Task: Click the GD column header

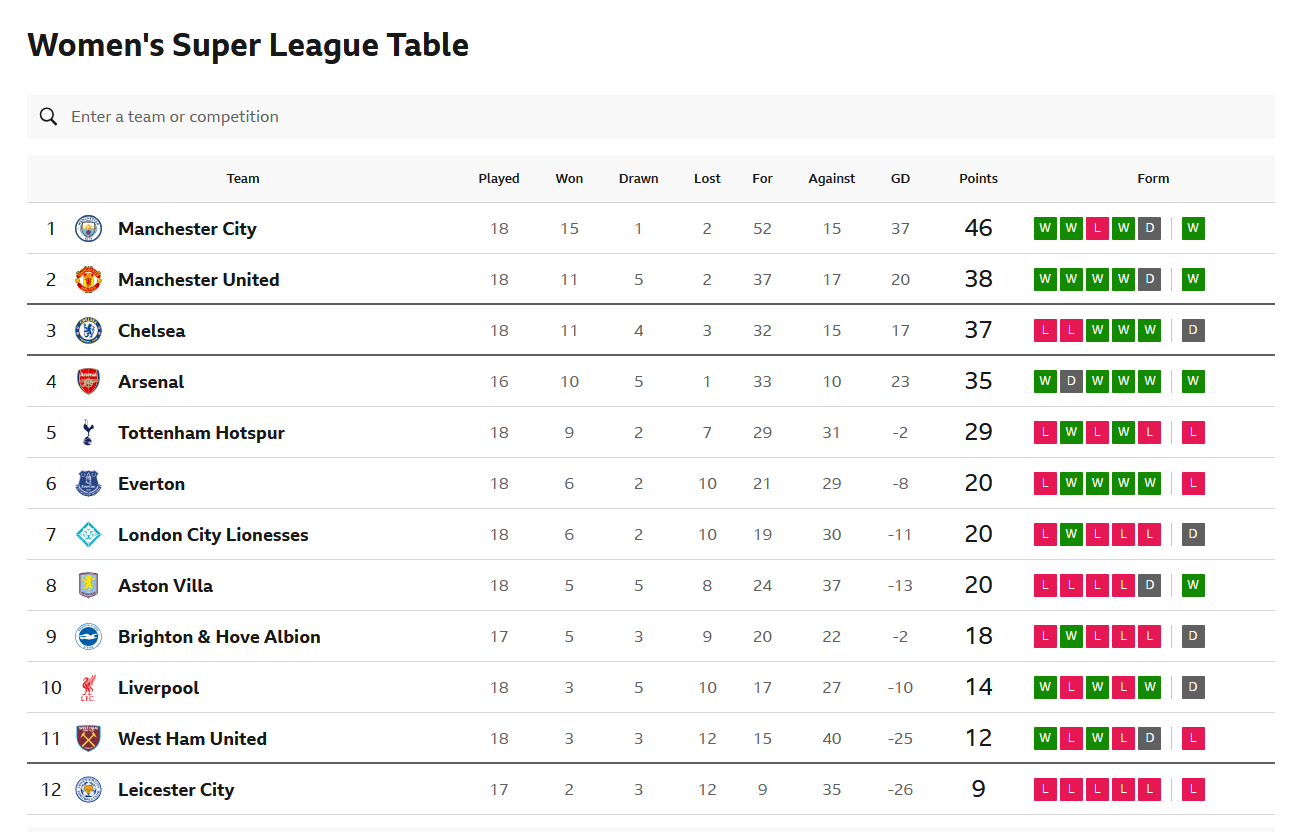Action: tap(900, 179)
